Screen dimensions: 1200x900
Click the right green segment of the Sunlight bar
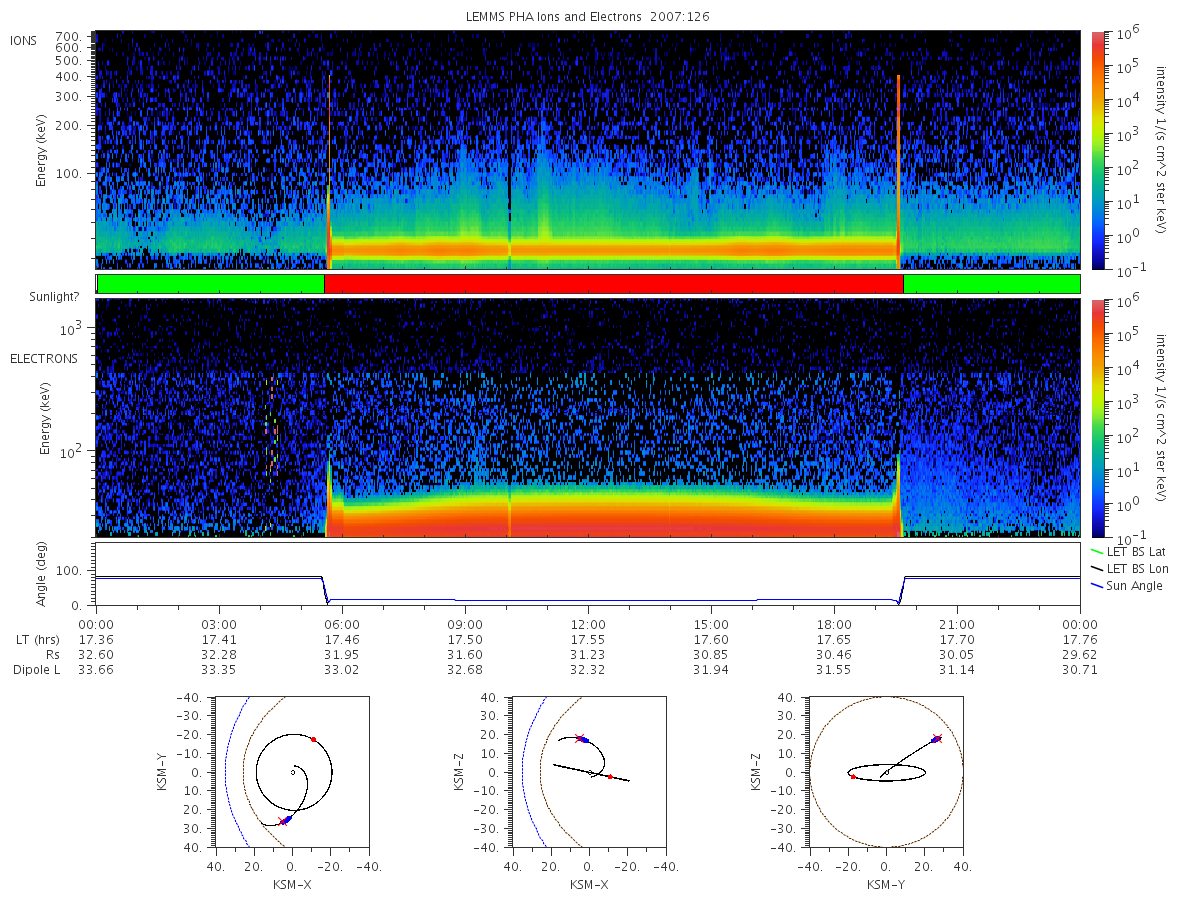click(992, 284)
